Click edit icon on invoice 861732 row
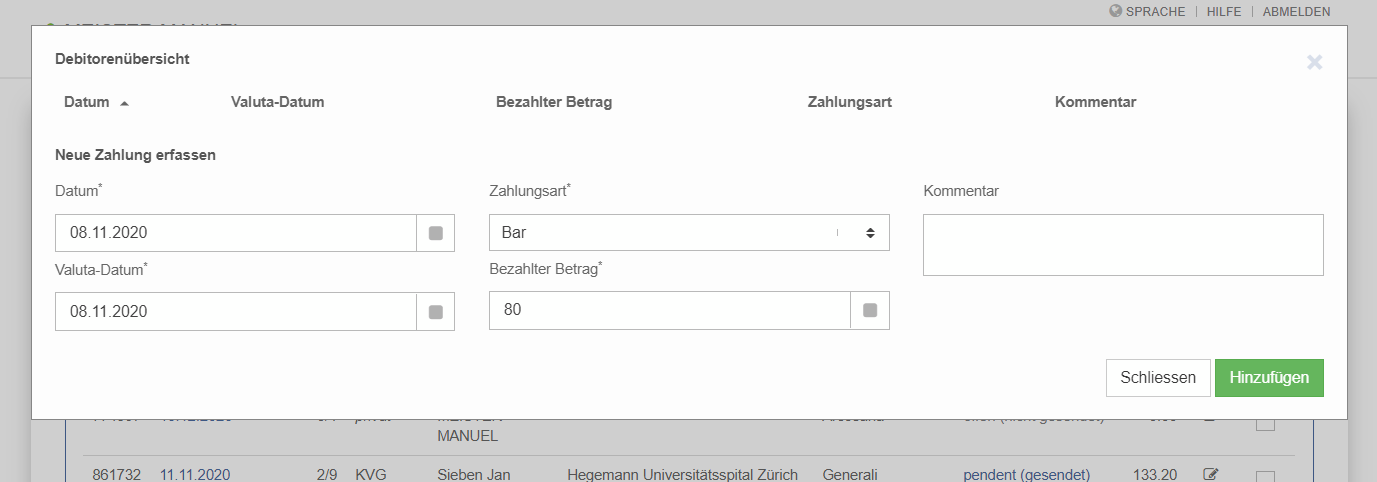The height and width of the screenshot is (482, 1377). coord(1211,474)
